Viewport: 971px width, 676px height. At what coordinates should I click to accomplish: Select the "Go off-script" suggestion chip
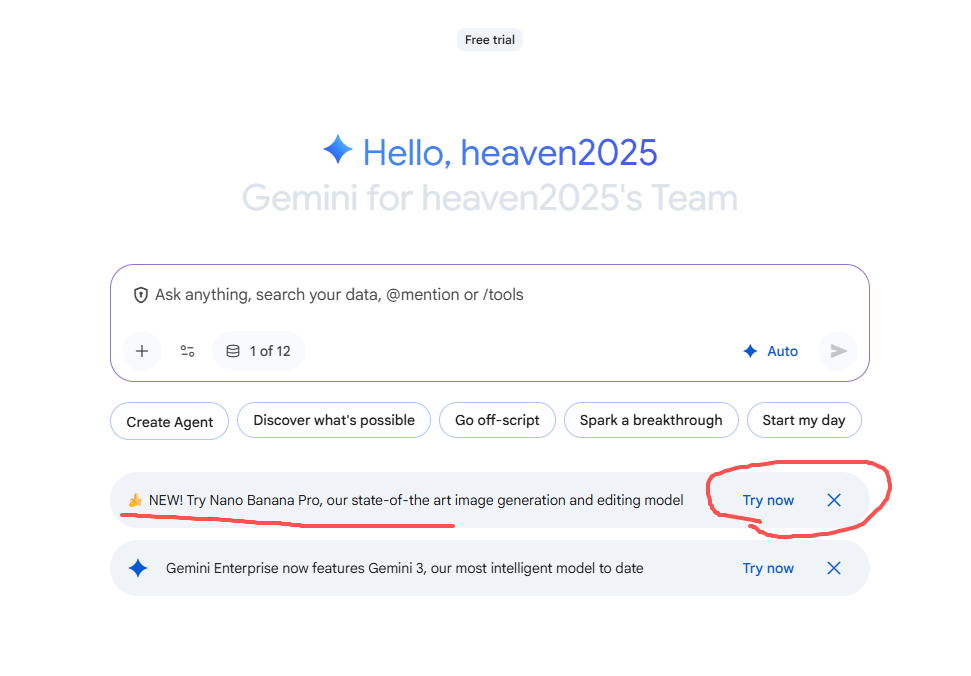pos(497,421)
